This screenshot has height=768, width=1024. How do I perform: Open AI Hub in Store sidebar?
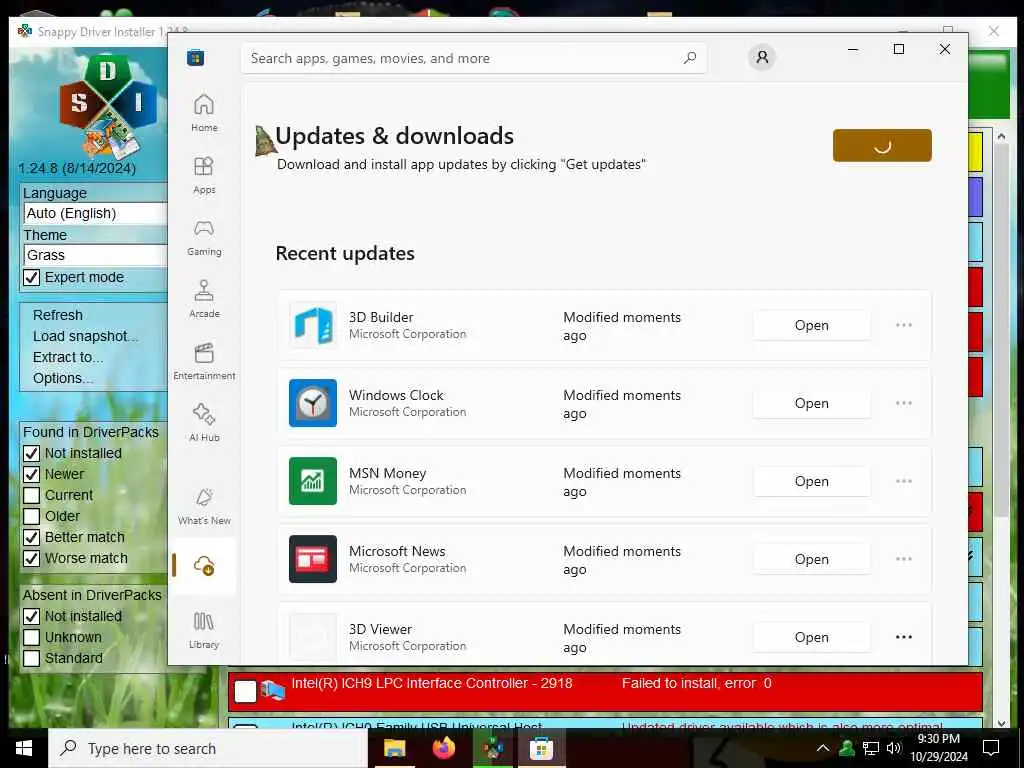(x=204, y=423)
